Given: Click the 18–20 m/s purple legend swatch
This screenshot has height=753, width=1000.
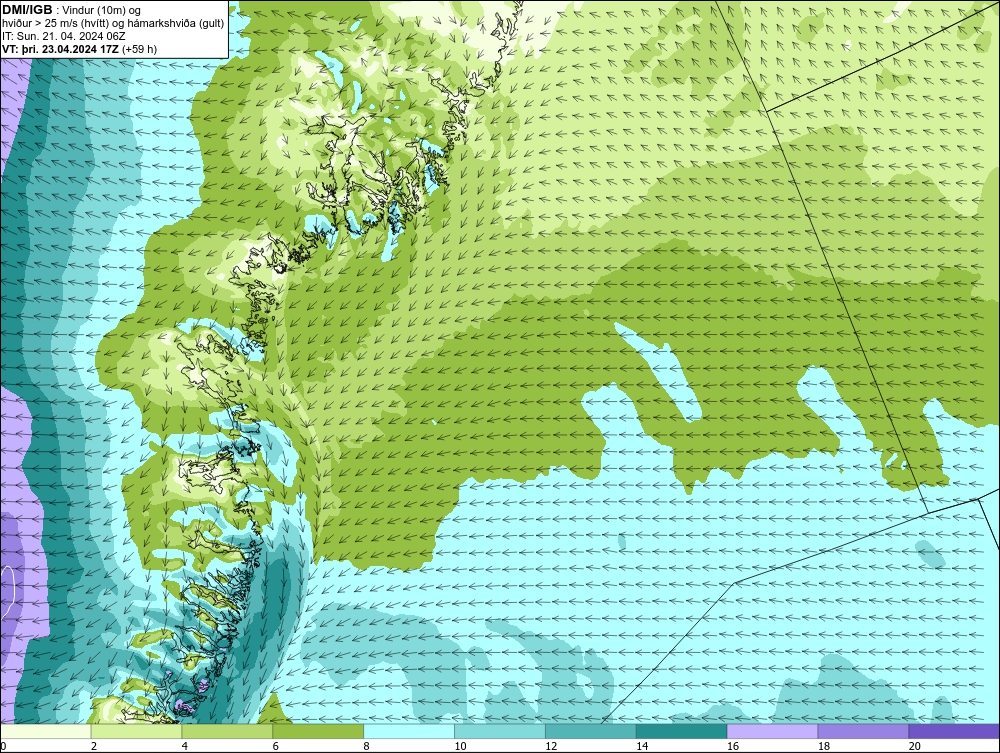Looking at the screenshot, I should click(x=864, y=731).
